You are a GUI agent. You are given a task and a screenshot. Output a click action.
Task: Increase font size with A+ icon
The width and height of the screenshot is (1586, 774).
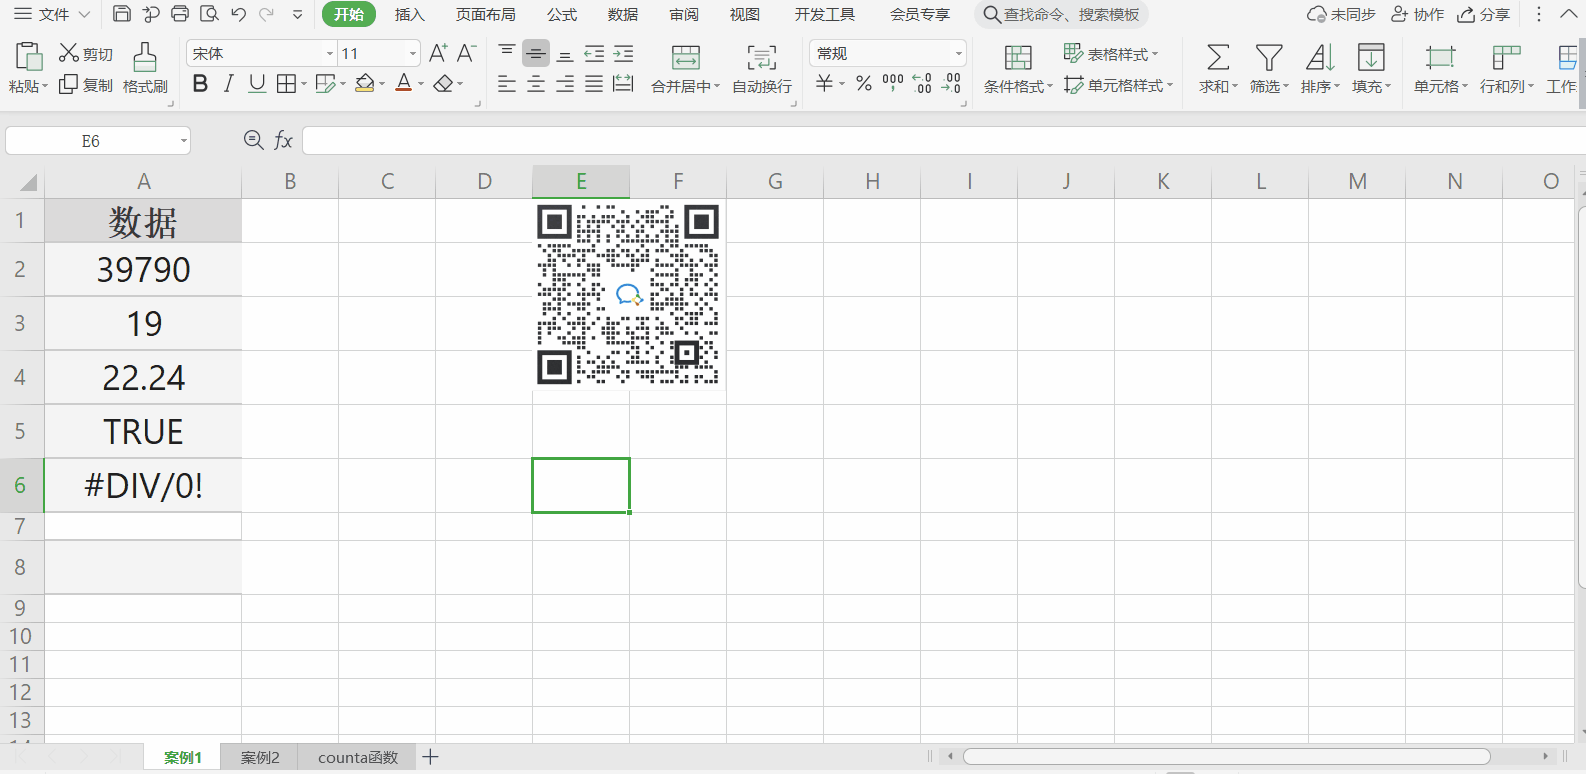tap(438, 53)
